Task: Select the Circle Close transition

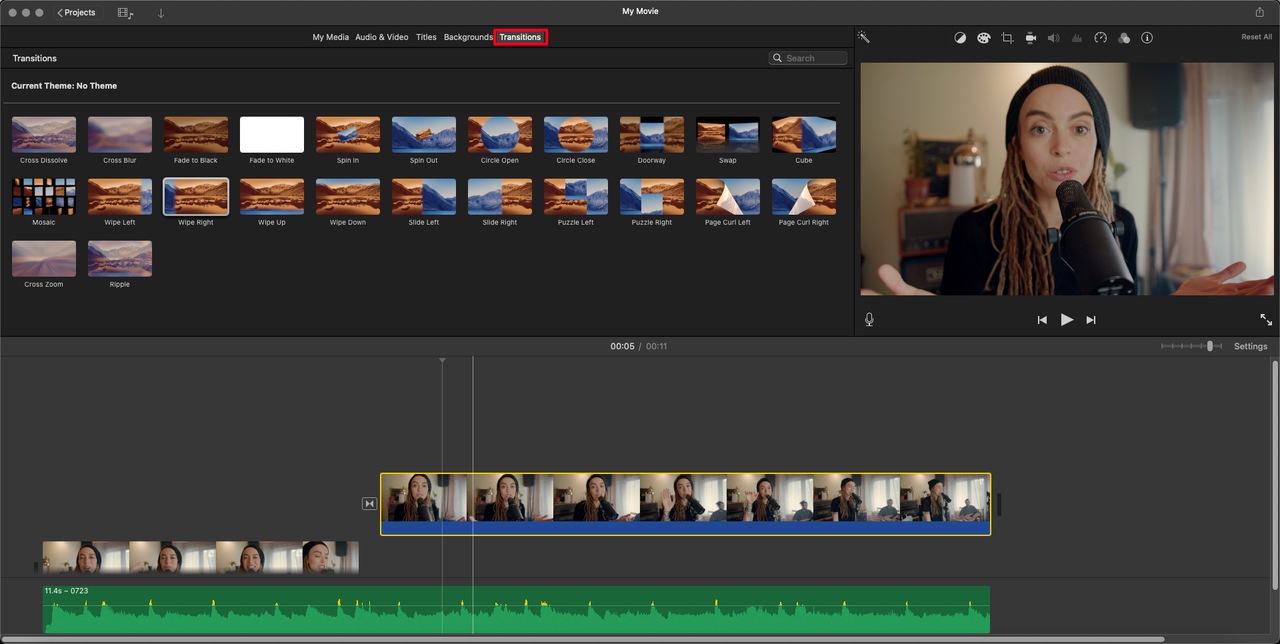Action: coord(576,134)
